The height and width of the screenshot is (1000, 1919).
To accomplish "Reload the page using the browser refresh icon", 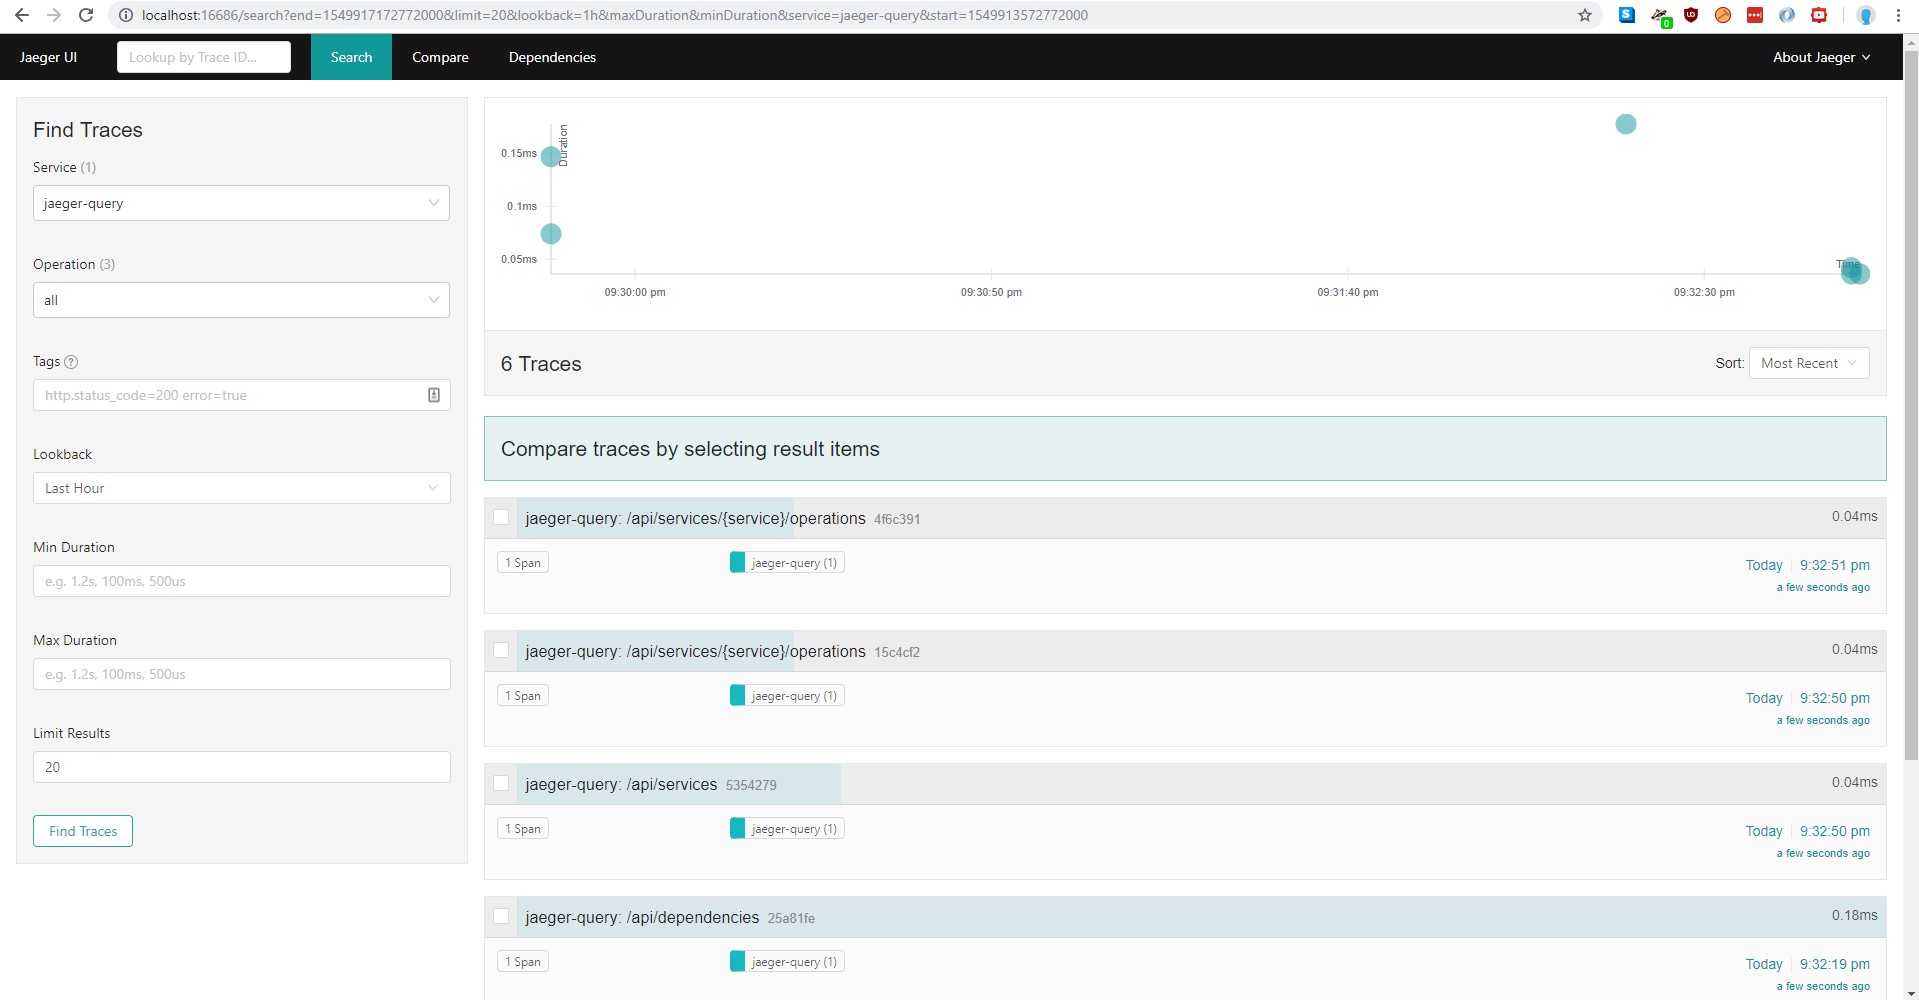I will [x=86, y=15].
